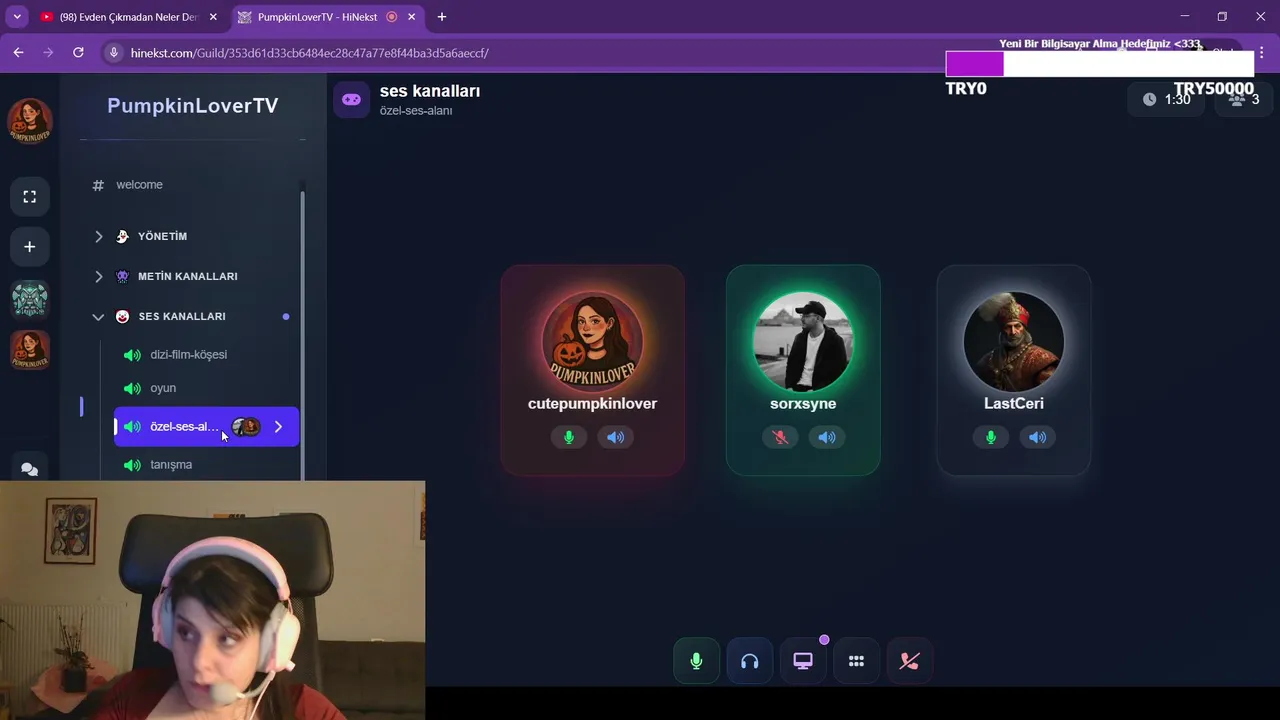Click the fullscreen icon in left sidebar

pos(30,197)
